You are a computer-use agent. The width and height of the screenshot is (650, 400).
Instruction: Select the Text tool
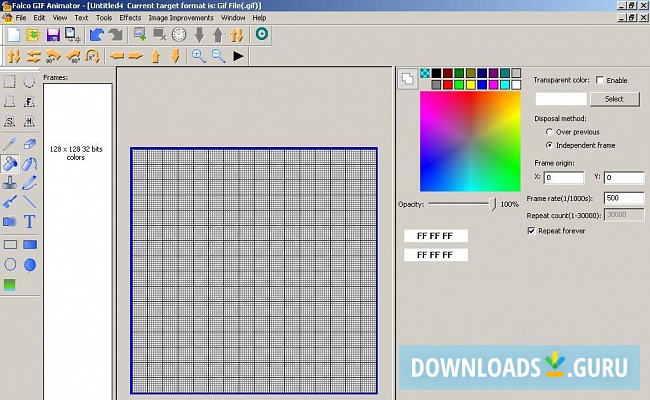coord(29,221)
